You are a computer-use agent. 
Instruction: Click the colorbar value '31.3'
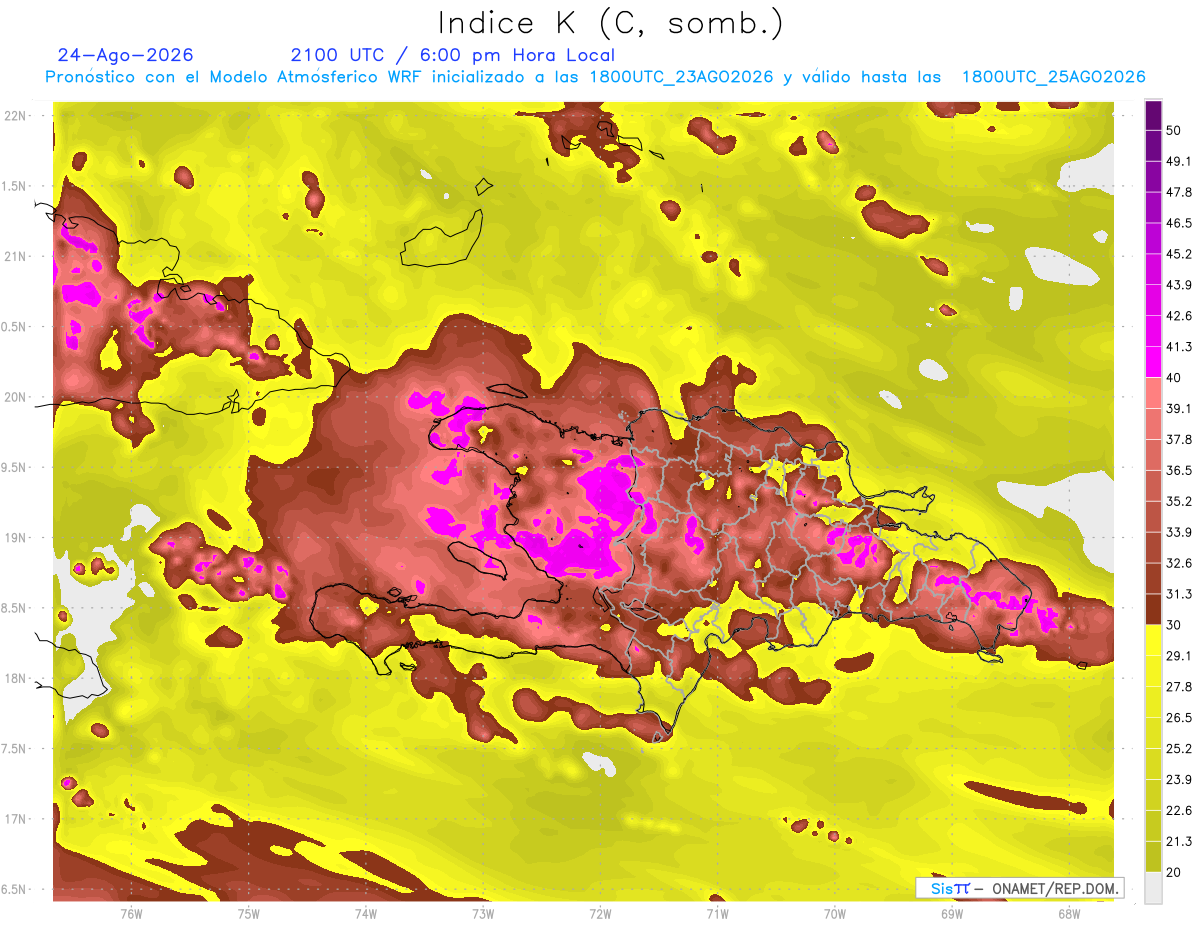tap(1178, 594)
